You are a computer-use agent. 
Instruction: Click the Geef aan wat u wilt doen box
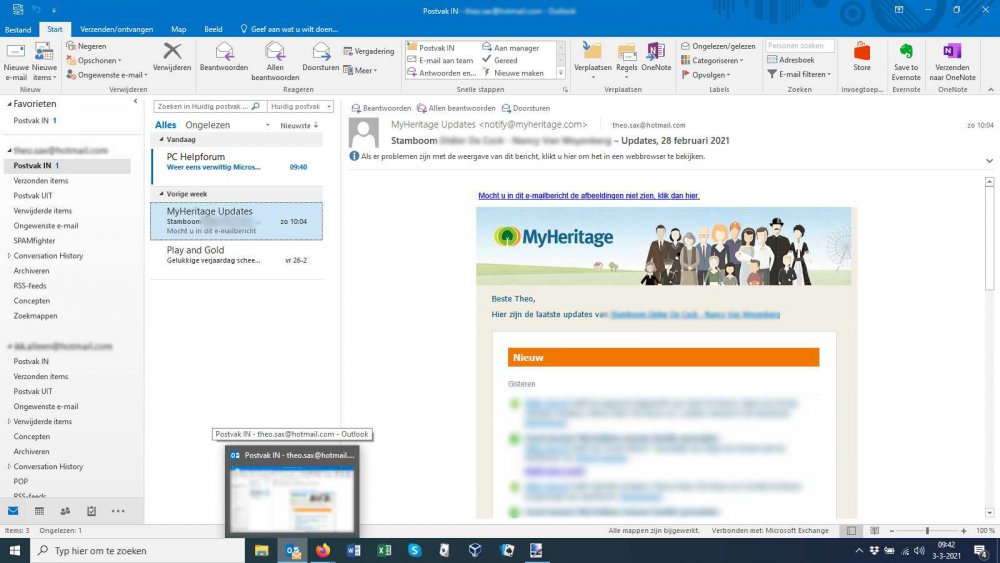click(x=289, y=29)
